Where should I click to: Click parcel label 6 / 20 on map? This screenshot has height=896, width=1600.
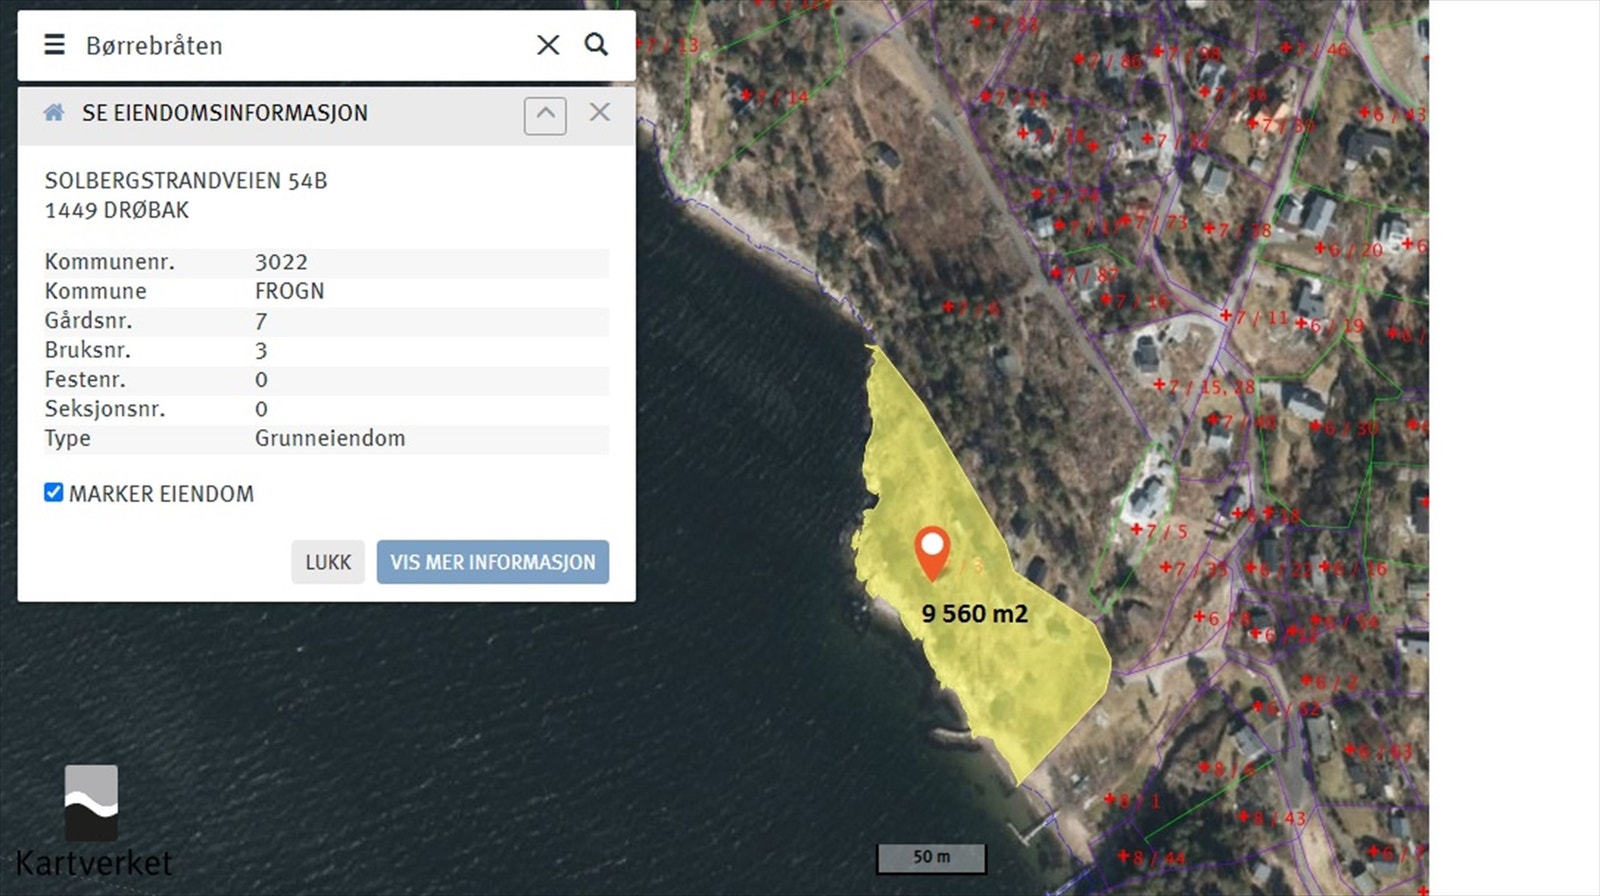click(x=1348, y=249)
